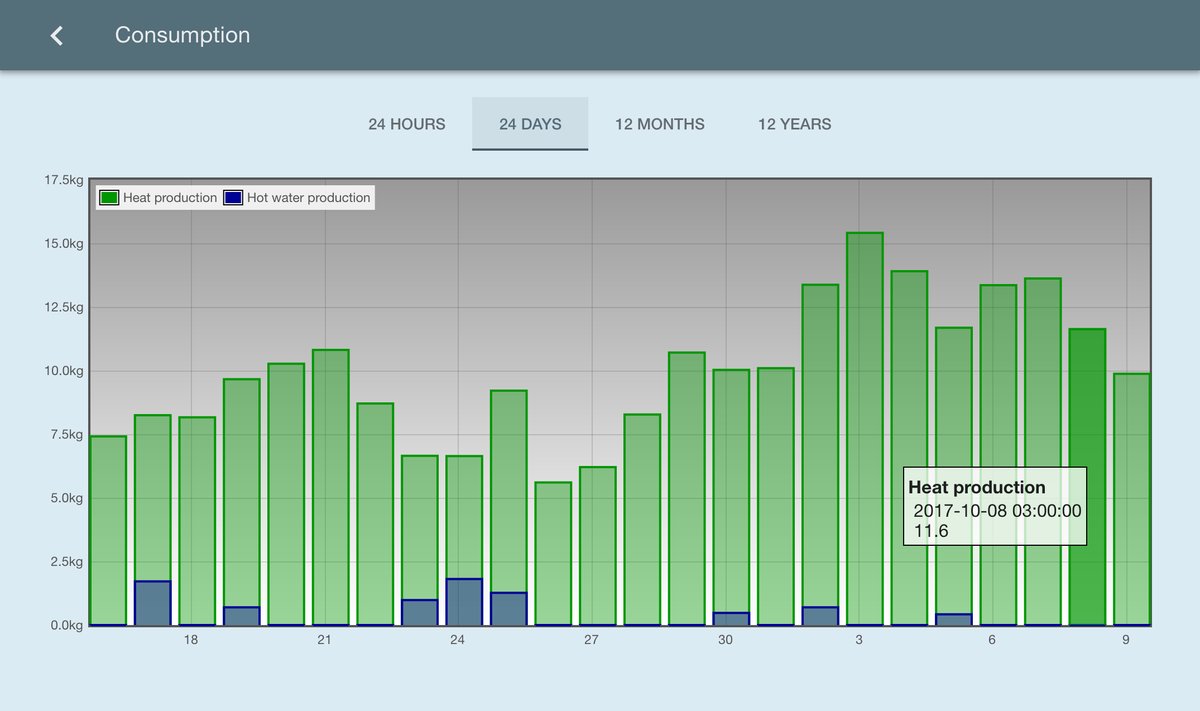Open the 12 MONTHS tab
Screen dimensions: 1200x711
point(659,124)
